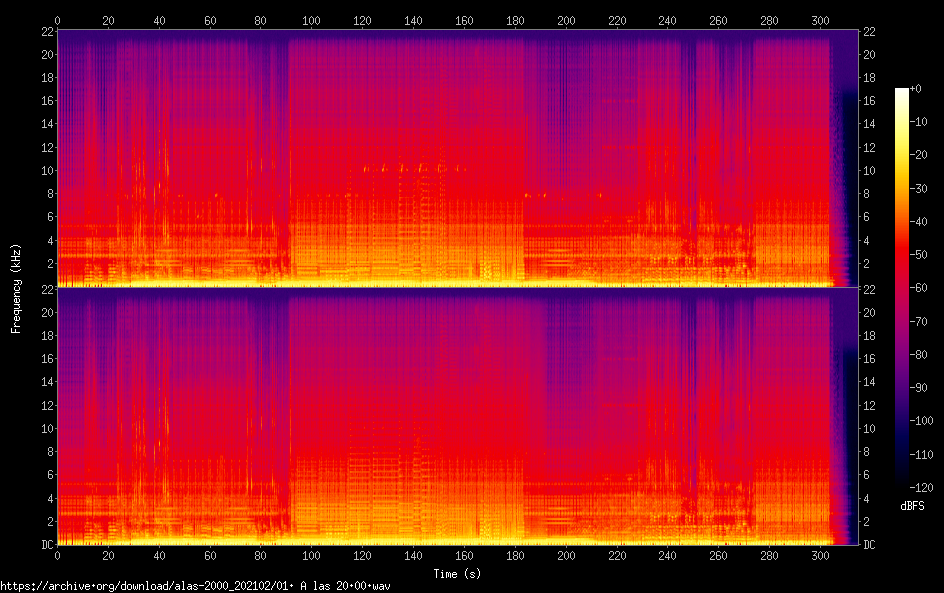Click the "DC" label on the right frequency axis
This screenshot has width=944, height=593.
click(869, 545)
